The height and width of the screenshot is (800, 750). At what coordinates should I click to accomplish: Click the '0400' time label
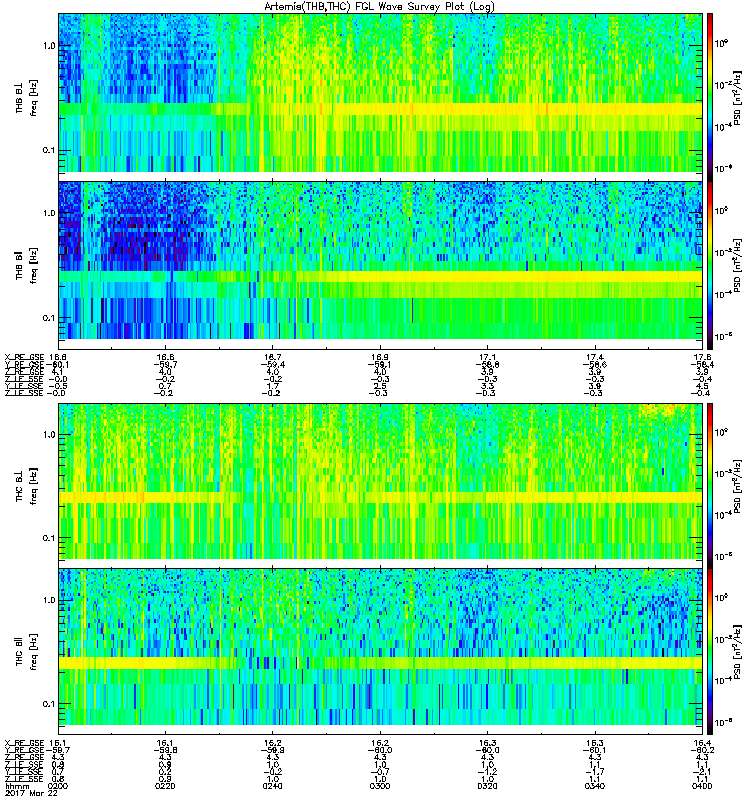click(x=703, y=786)
